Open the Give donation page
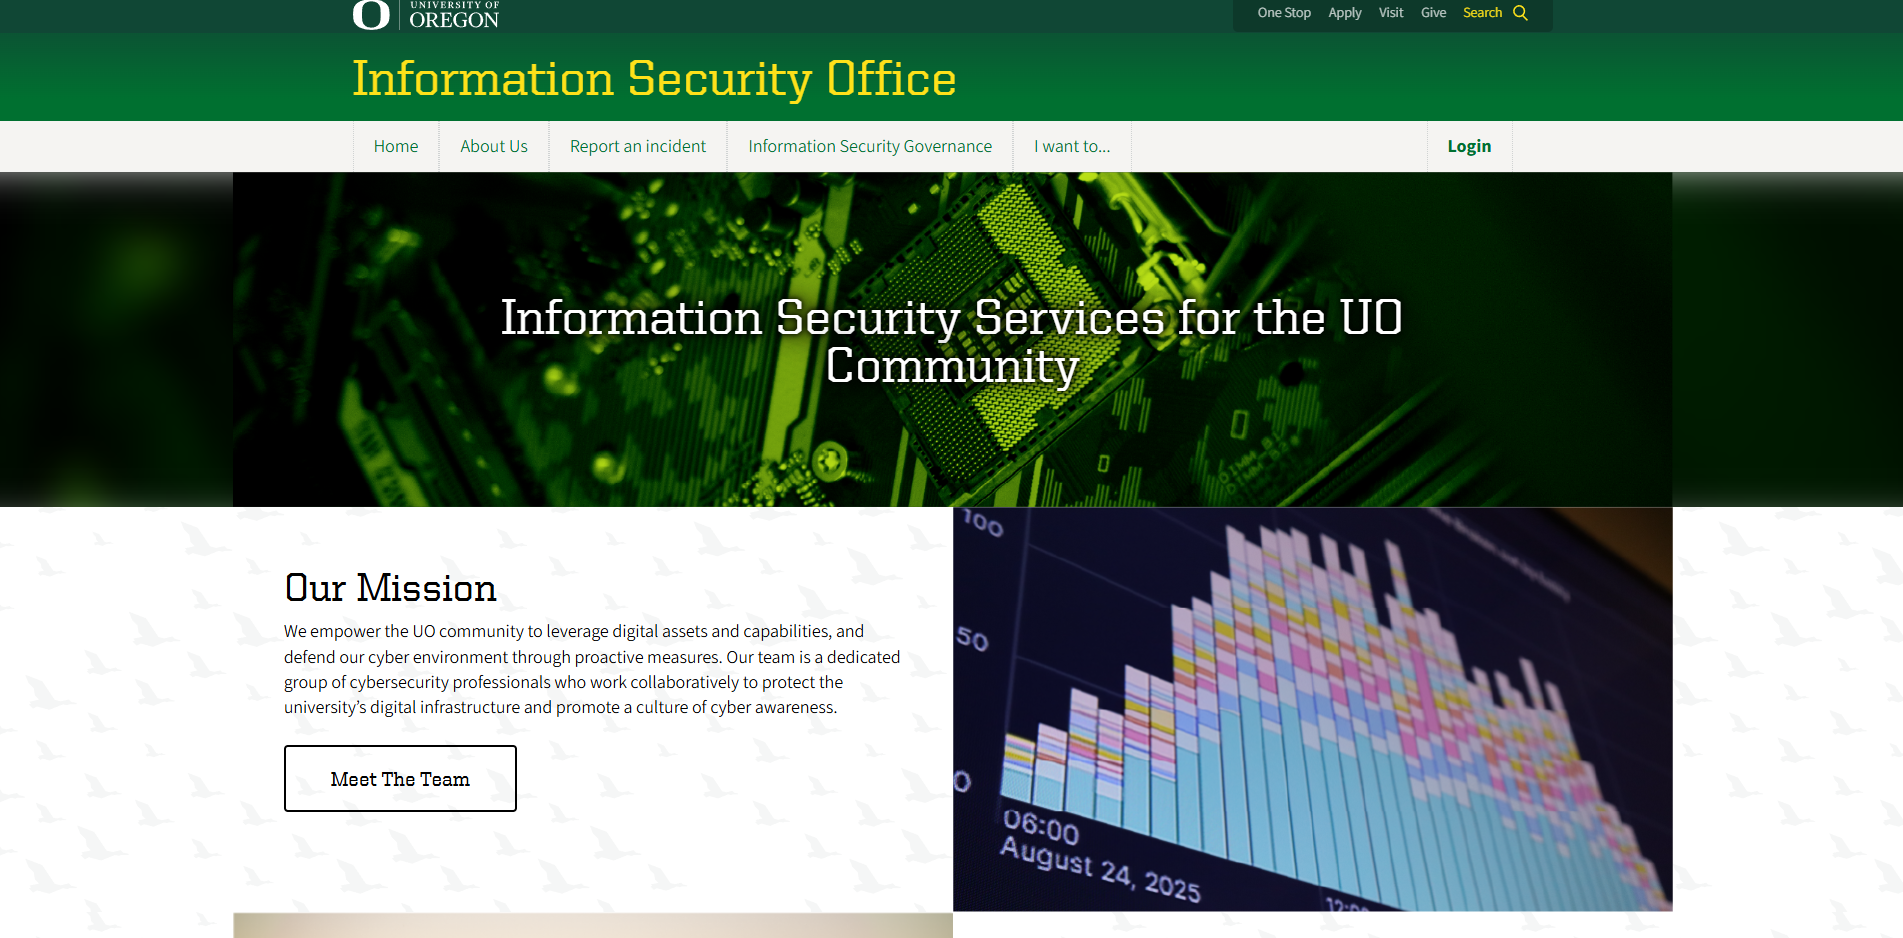This screenshot has height=938, width=1903. 1432,12
